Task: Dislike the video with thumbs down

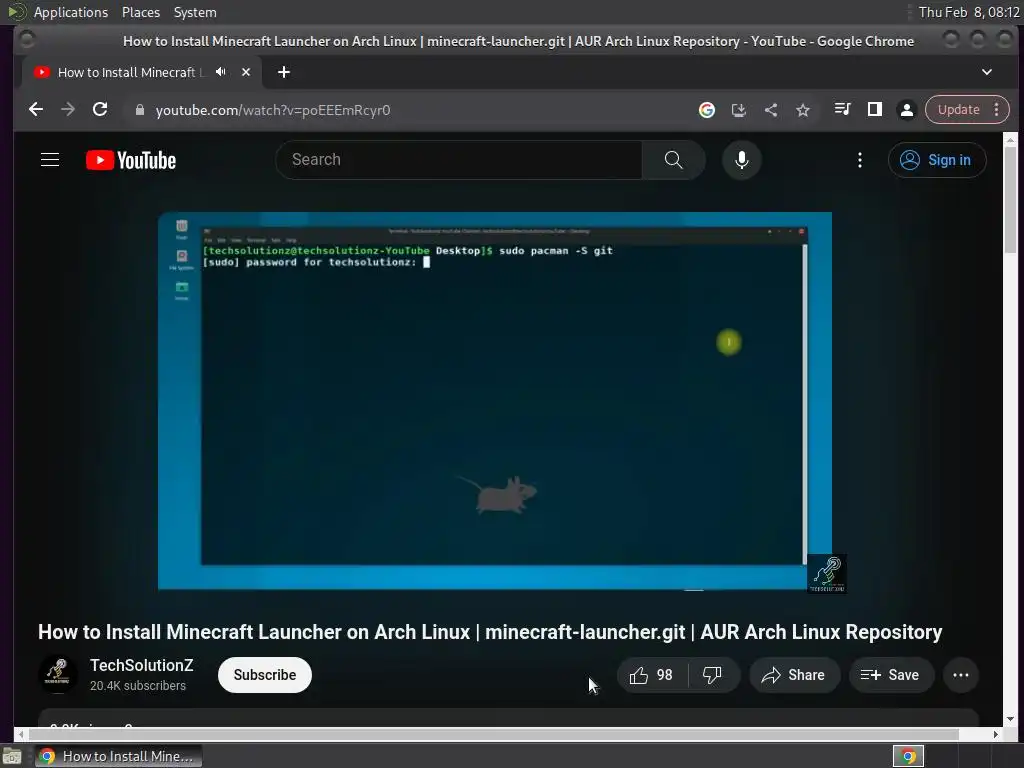Action: pos(712,675)
